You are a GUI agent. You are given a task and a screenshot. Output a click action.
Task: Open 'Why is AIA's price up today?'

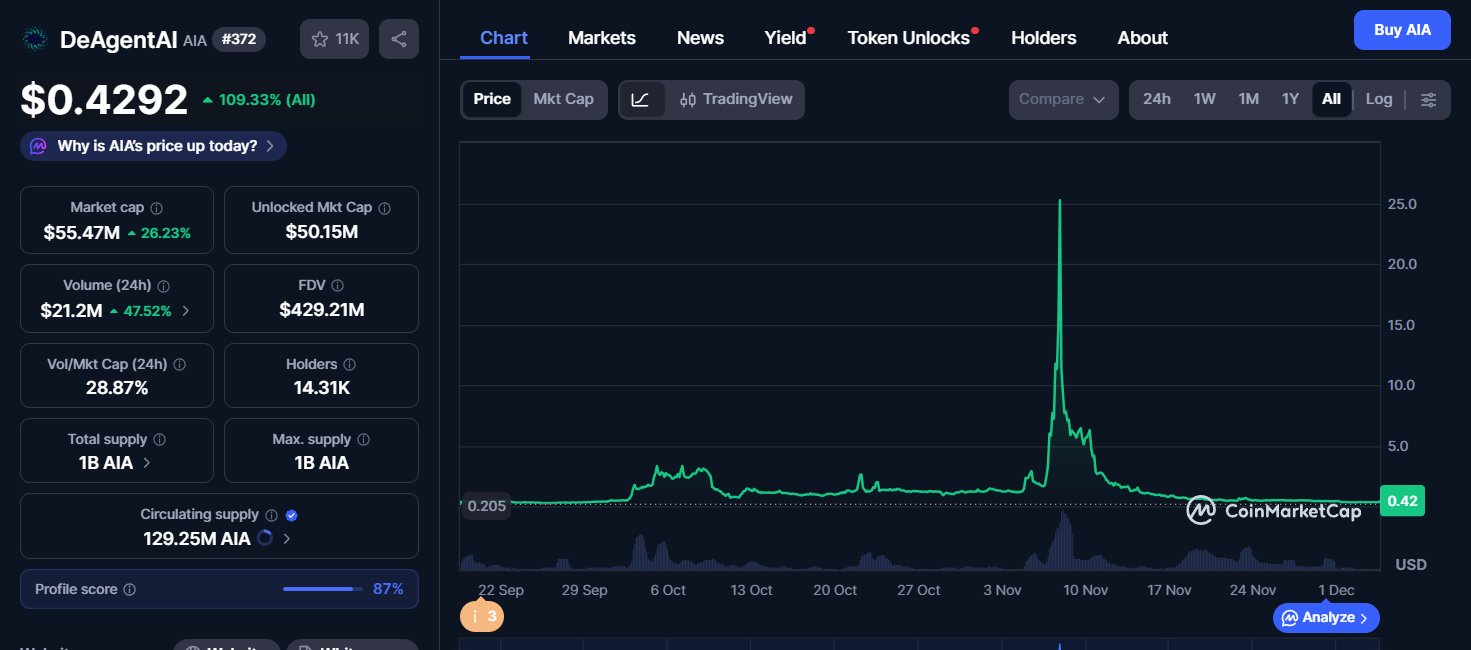tap(154, 146)
